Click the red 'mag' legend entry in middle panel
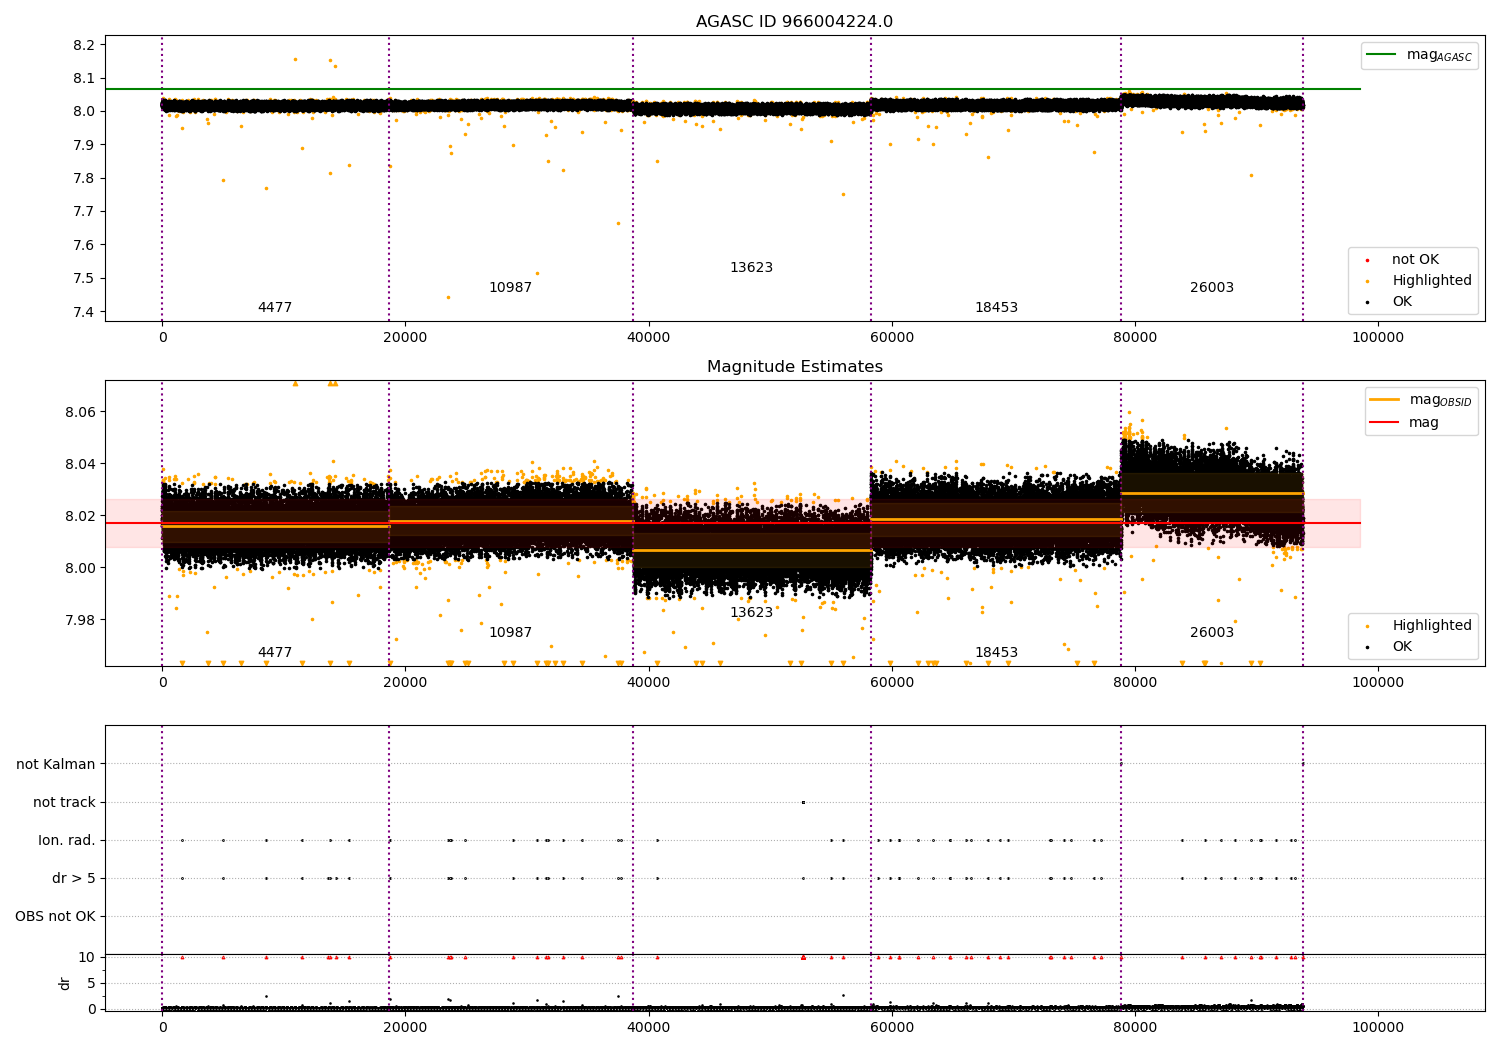This screenshot has width=1500, height=1050. click(1405, 423)
